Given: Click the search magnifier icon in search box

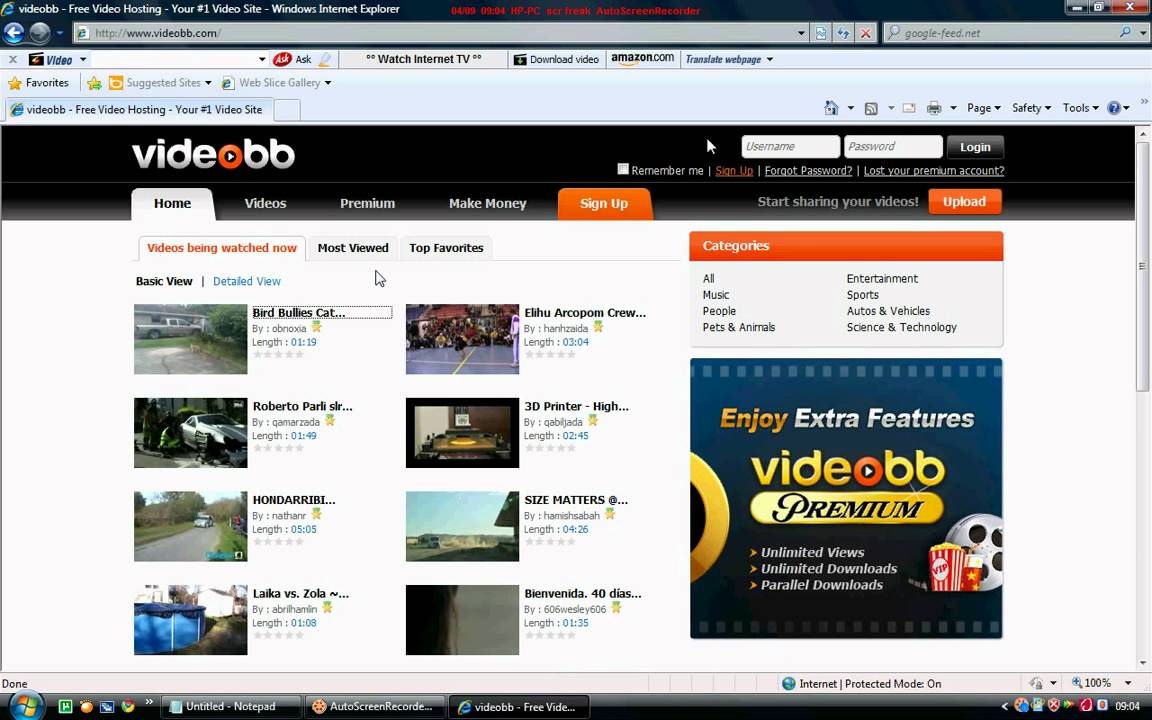Looking at the screenshot, I should click(x=1125, y=32).
